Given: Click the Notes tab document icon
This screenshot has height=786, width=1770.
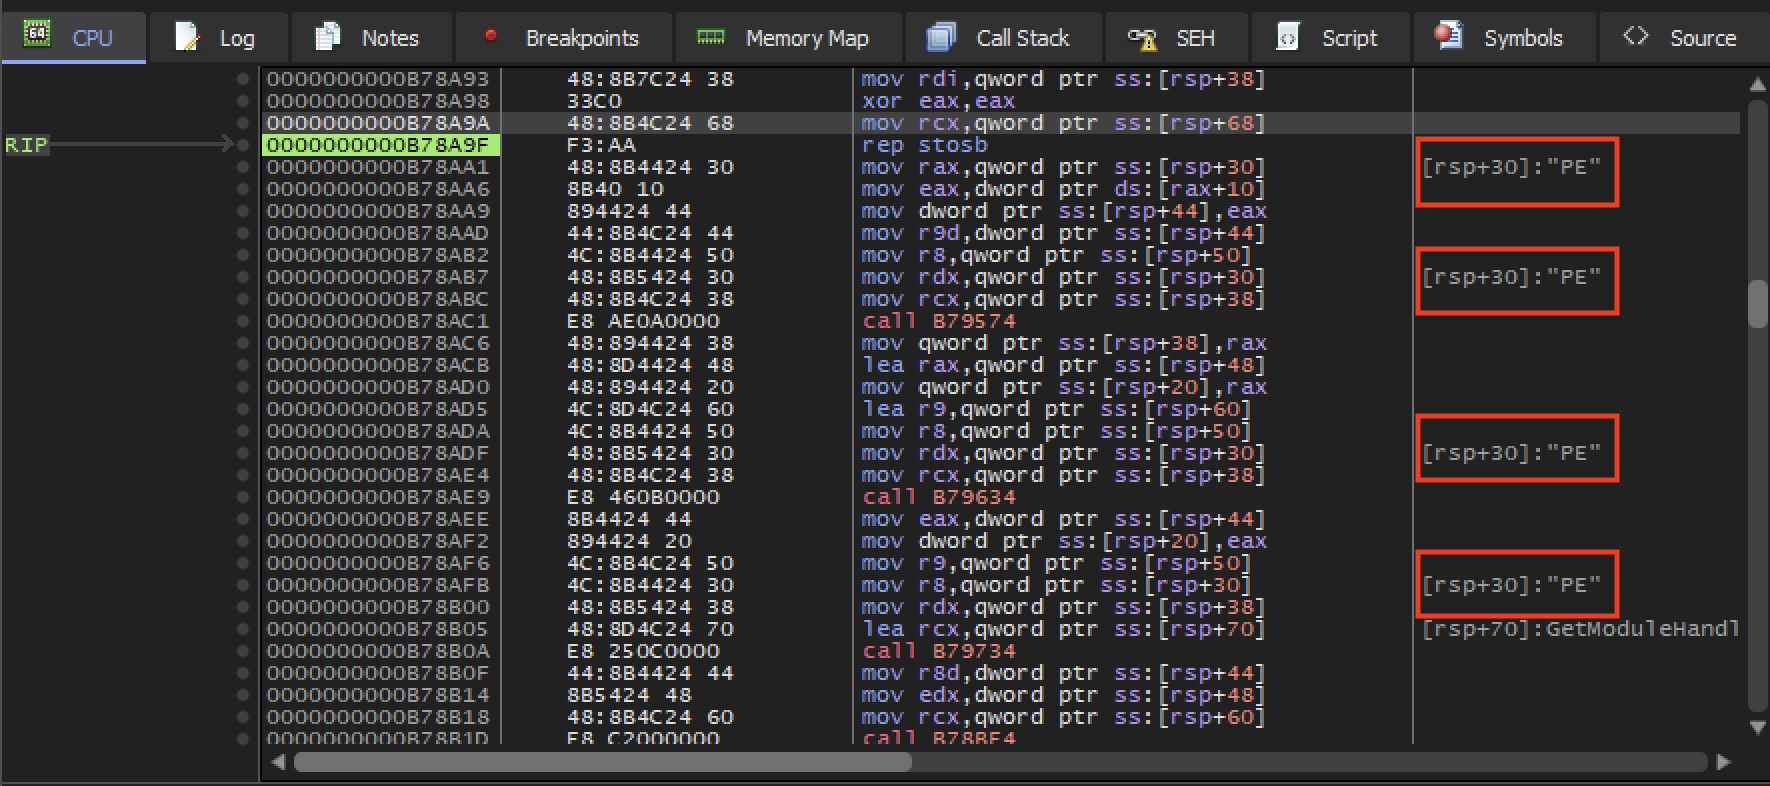Looking at the screenshot, I should point(327,37).
